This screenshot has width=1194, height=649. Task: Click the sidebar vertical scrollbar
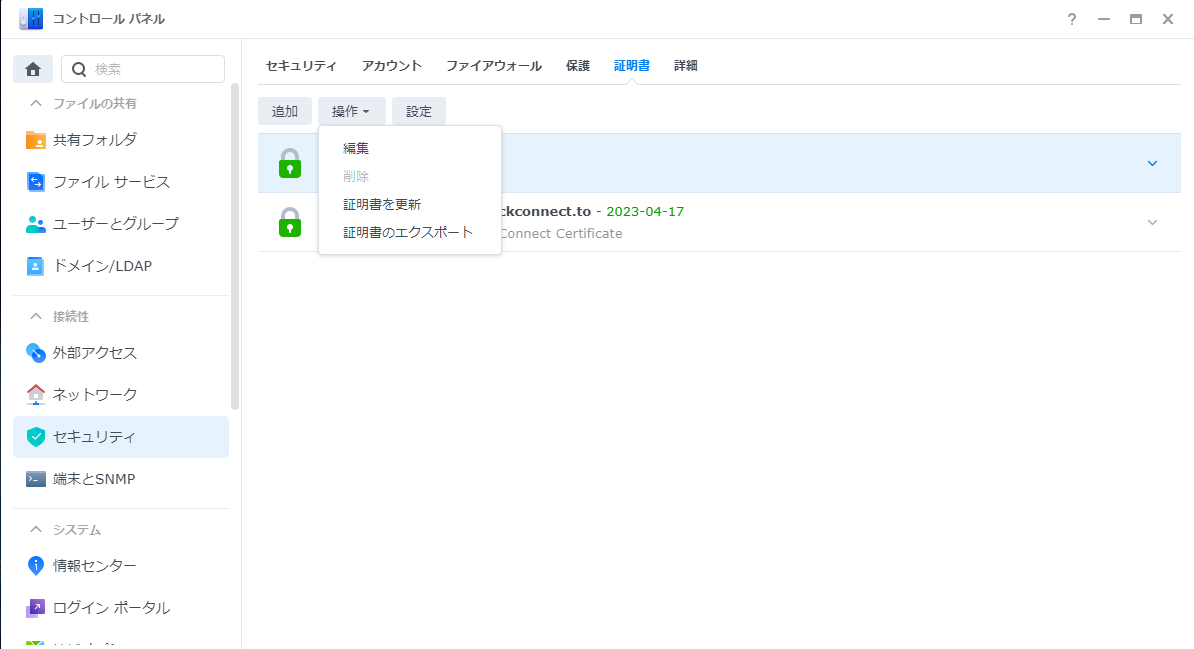point(235,248)
